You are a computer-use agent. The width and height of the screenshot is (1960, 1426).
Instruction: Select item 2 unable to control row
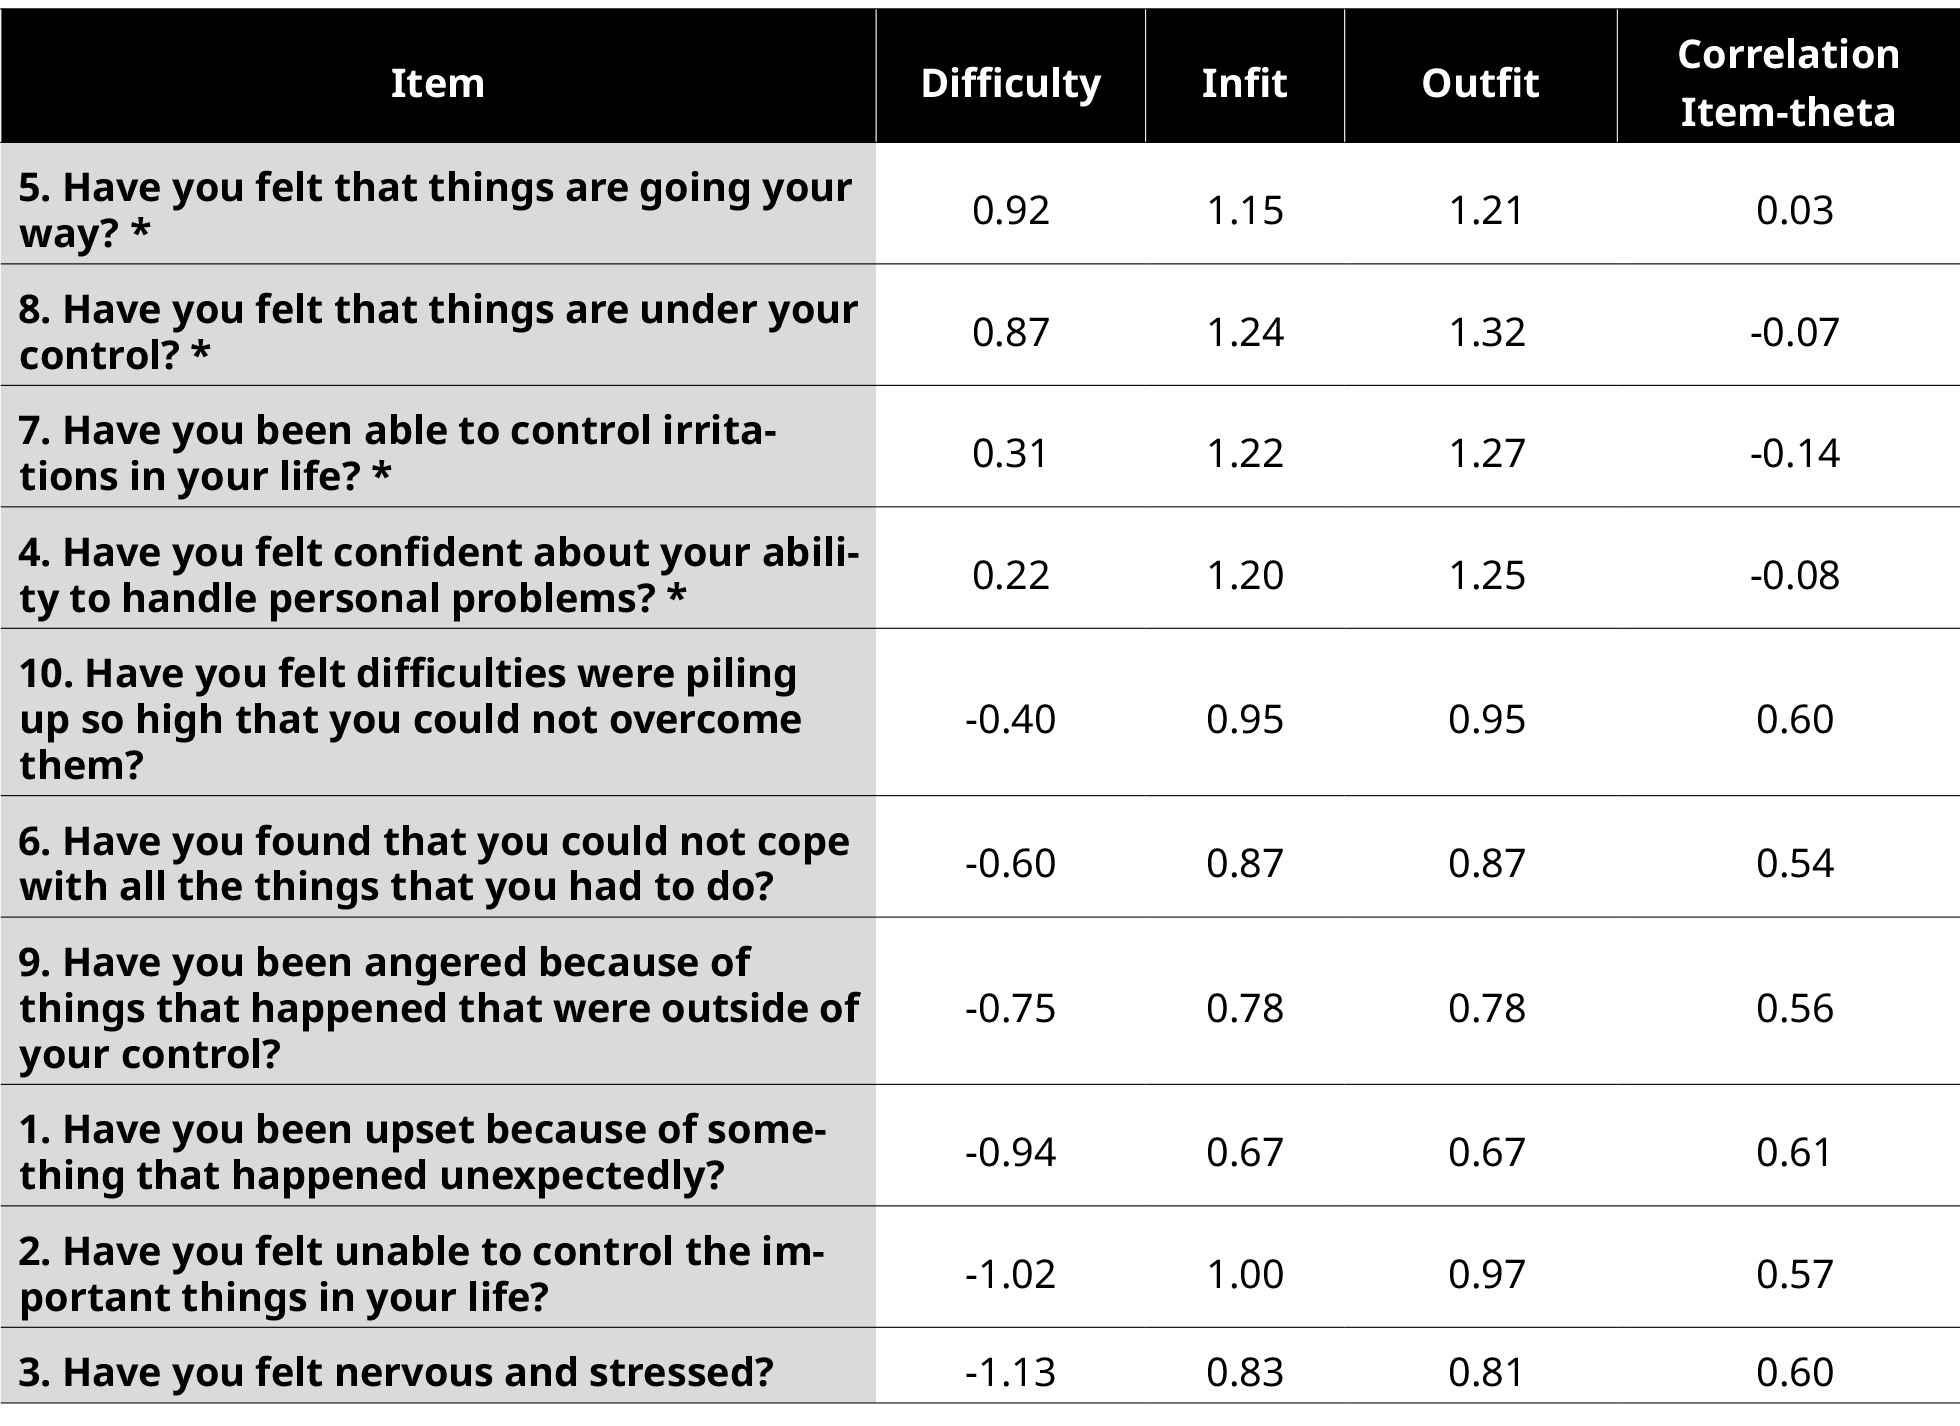click(980, 1267)
